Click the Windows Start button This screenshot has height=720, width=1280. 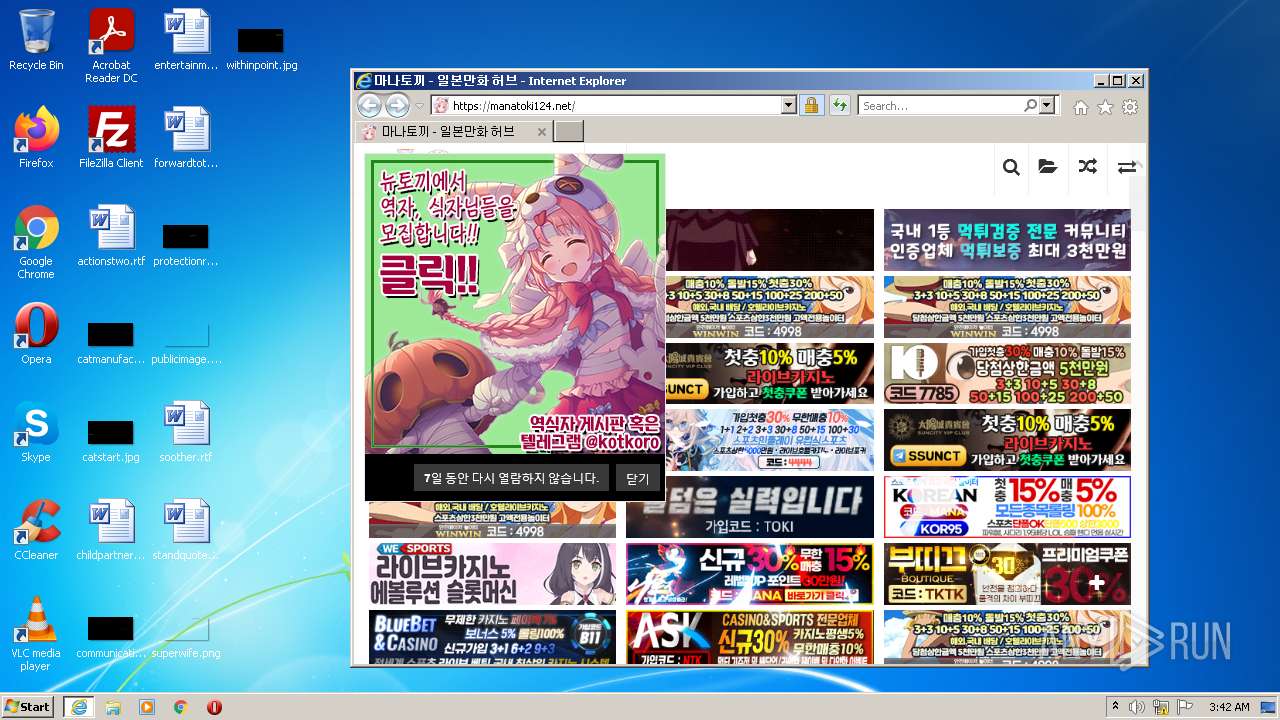[x=28, y=707]
